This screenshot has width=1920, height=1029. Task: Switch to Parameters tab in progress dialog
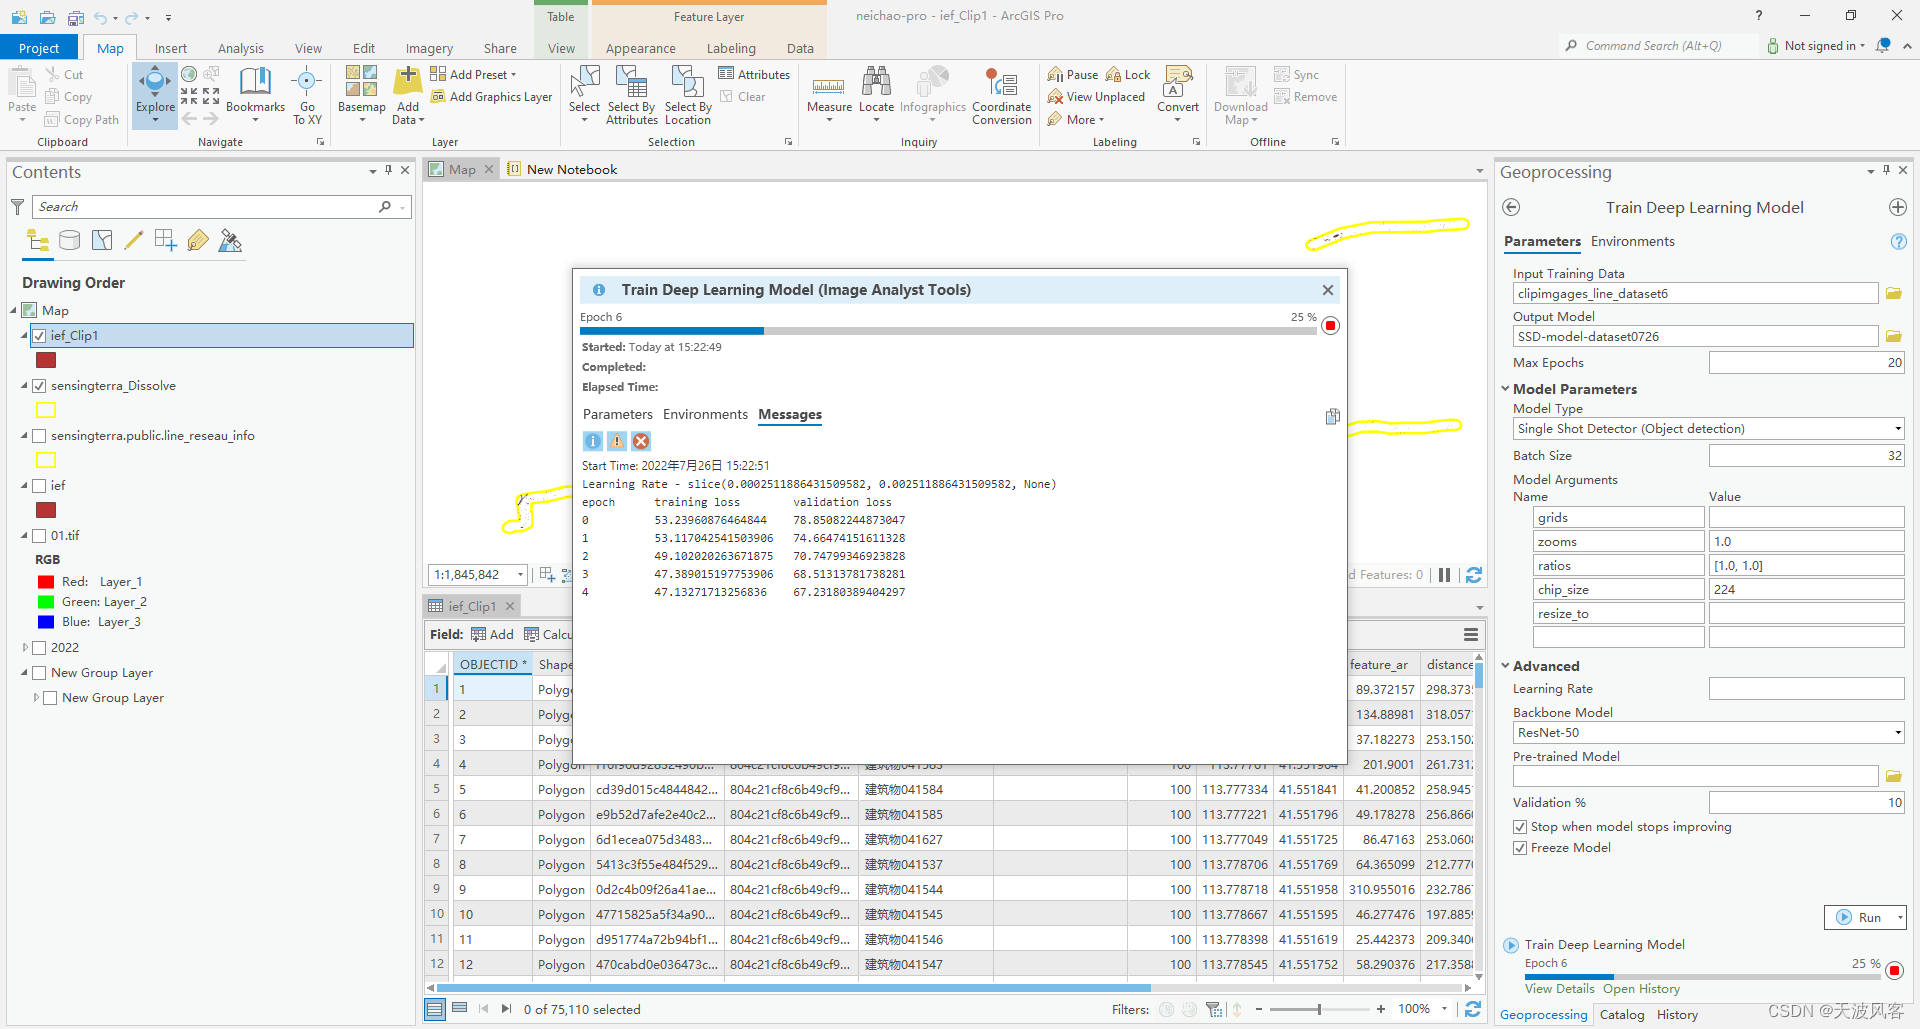[617, 414]
